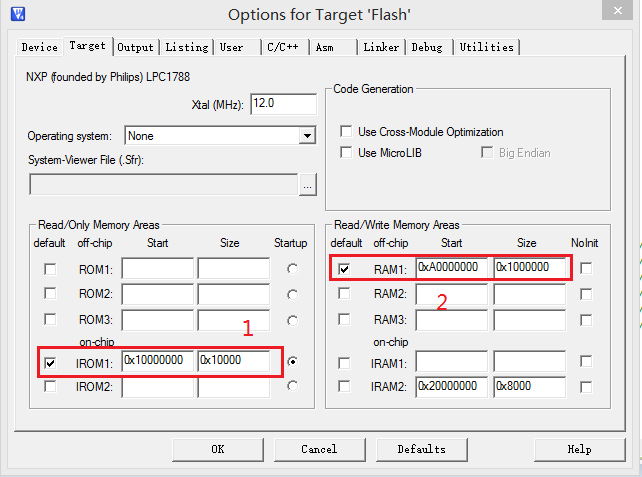Select the IROM1 startup radio button
Viewport: 642px width, 477px height.
tap(292, 362)
